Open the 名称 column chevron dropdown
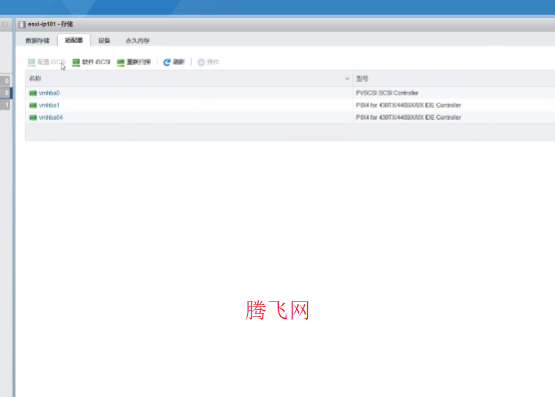 (347, 79)
